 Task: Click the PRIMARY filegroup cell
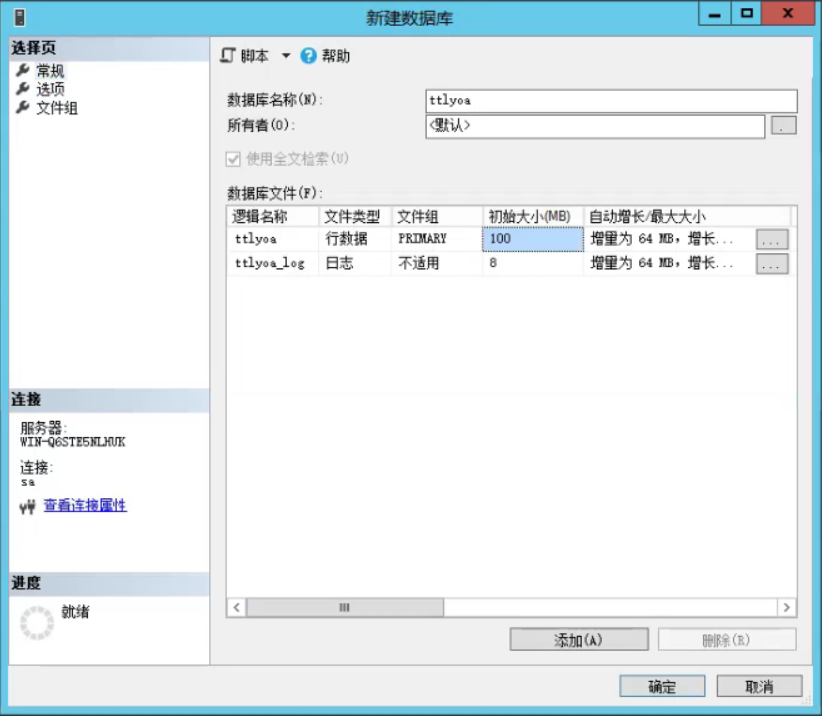[437, 239]
